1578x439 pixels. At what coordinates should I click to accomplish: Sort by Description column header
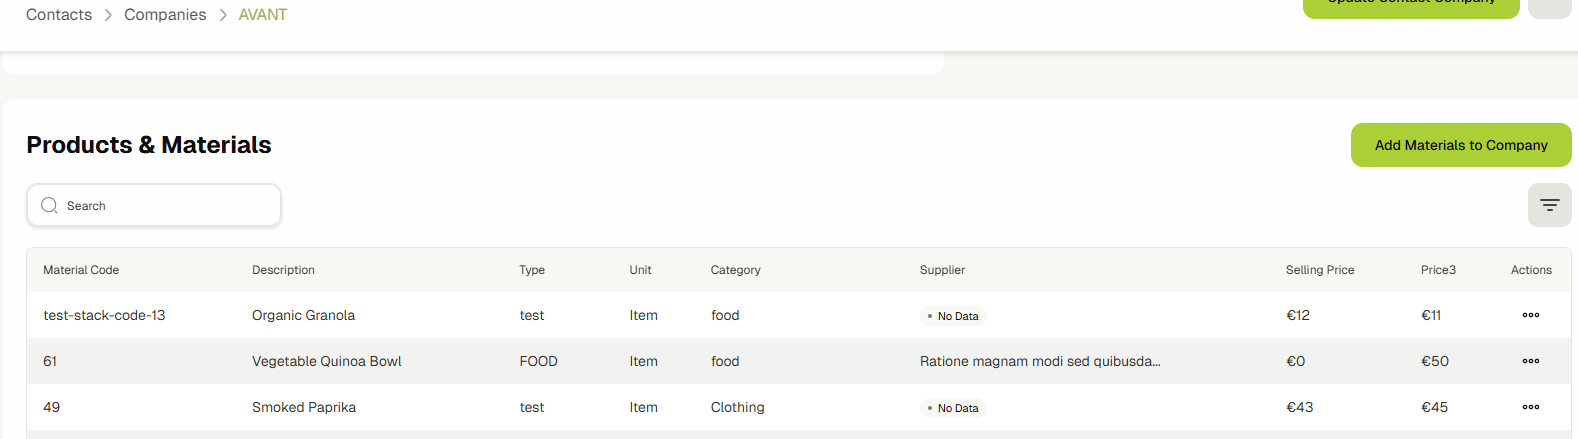coord(283,270)
